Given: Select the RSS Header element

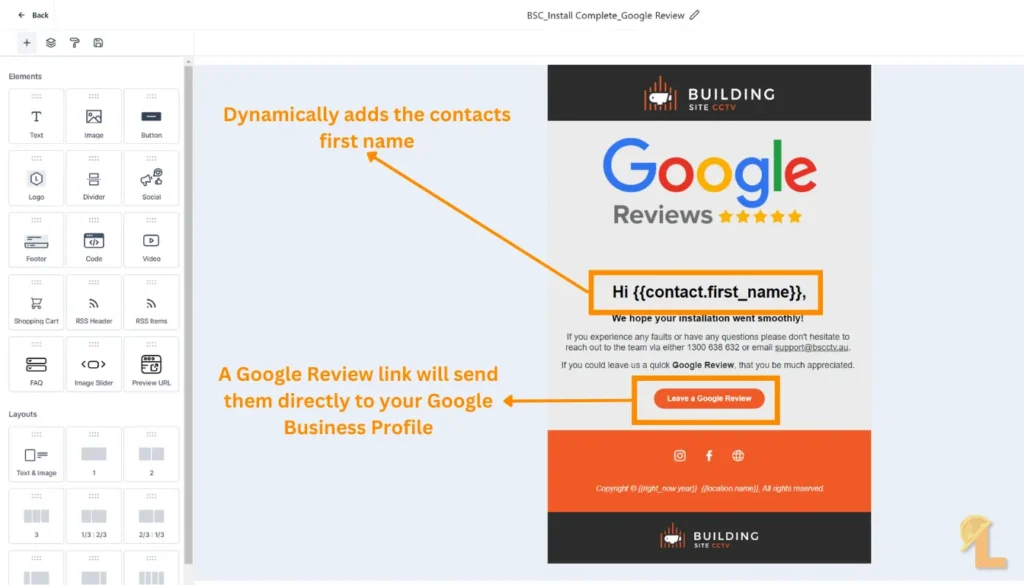Looking at the screenshot, I should coord(94,302).
